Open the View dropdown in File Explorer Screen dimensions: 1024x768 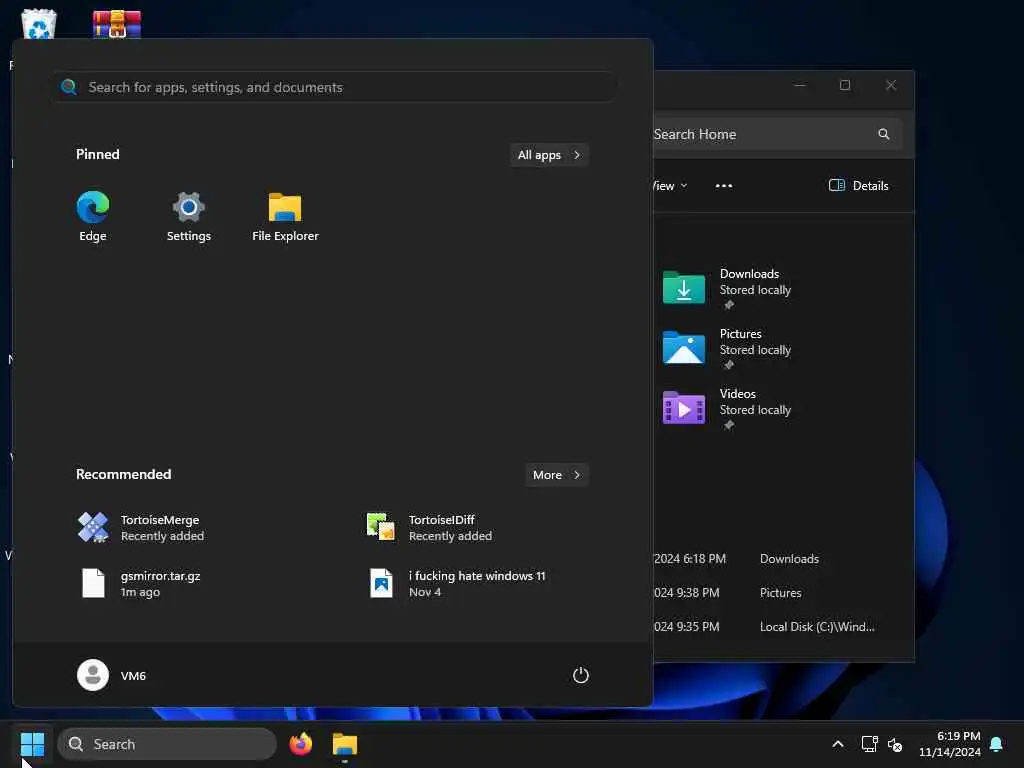click(x=670, y=186)
